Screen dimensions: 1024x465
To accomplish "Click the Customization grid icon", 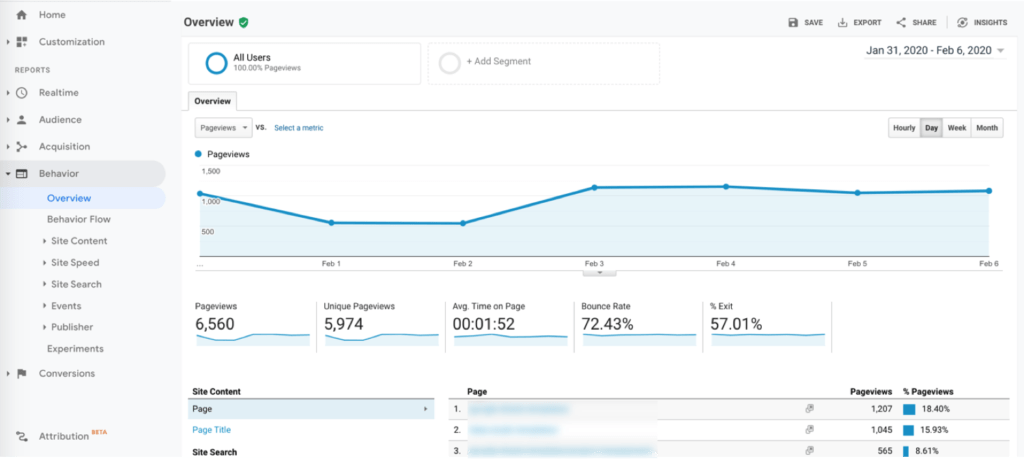I will pos(22,42).
